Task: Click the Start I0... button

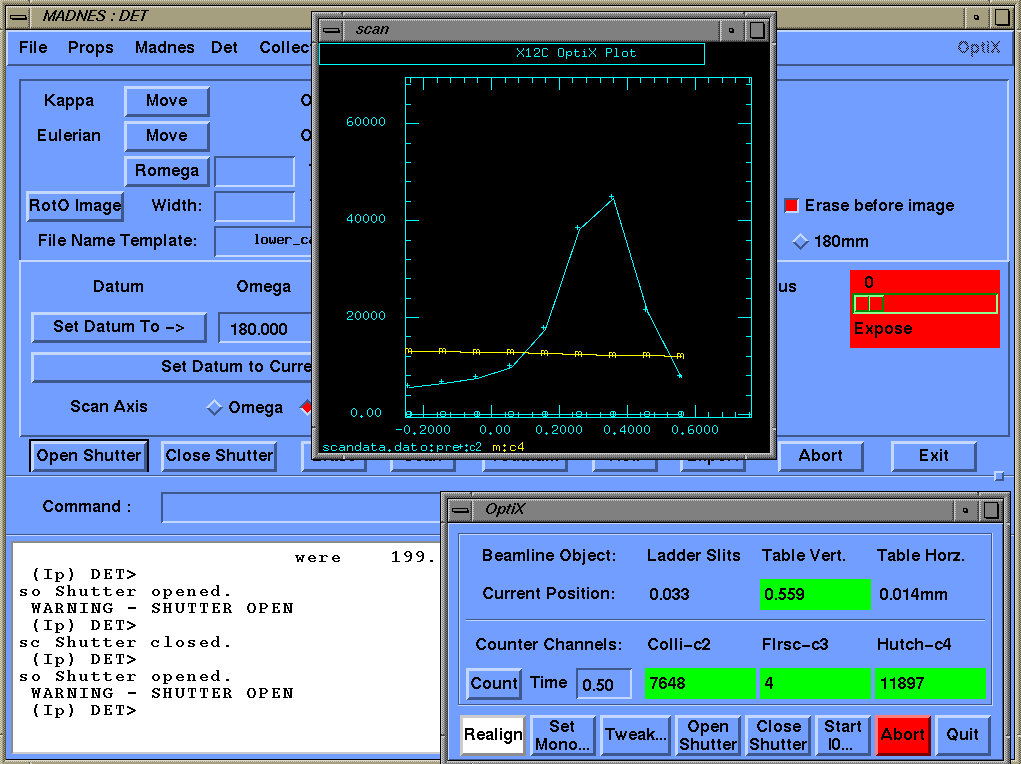Action: pos(843,735)
